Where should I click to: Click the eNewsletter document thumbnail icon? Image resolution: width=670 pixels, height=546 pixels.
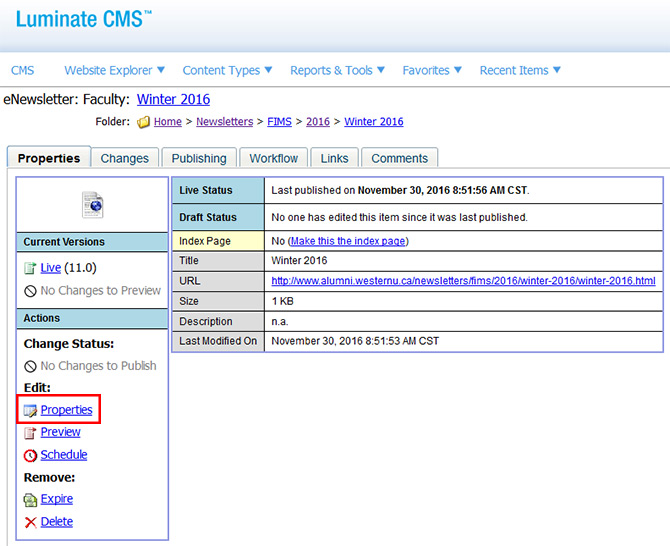click(x=92, y=204)
